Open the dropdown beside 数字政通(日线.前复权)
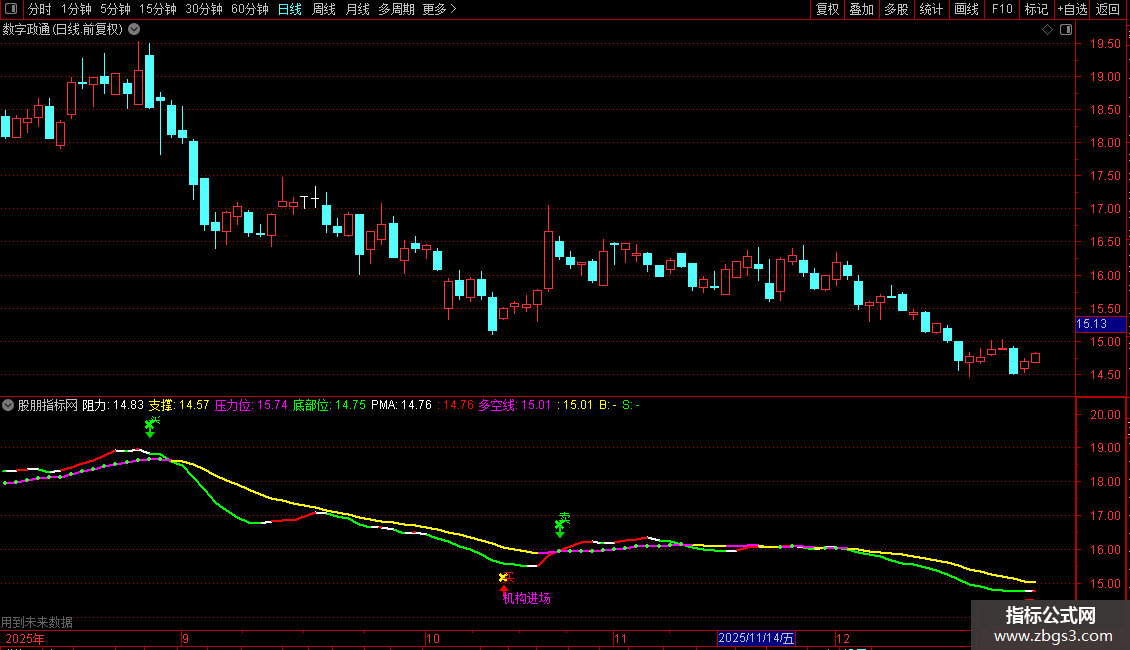Viewport: 1130px width, 650px height. [x=134, y=30]
